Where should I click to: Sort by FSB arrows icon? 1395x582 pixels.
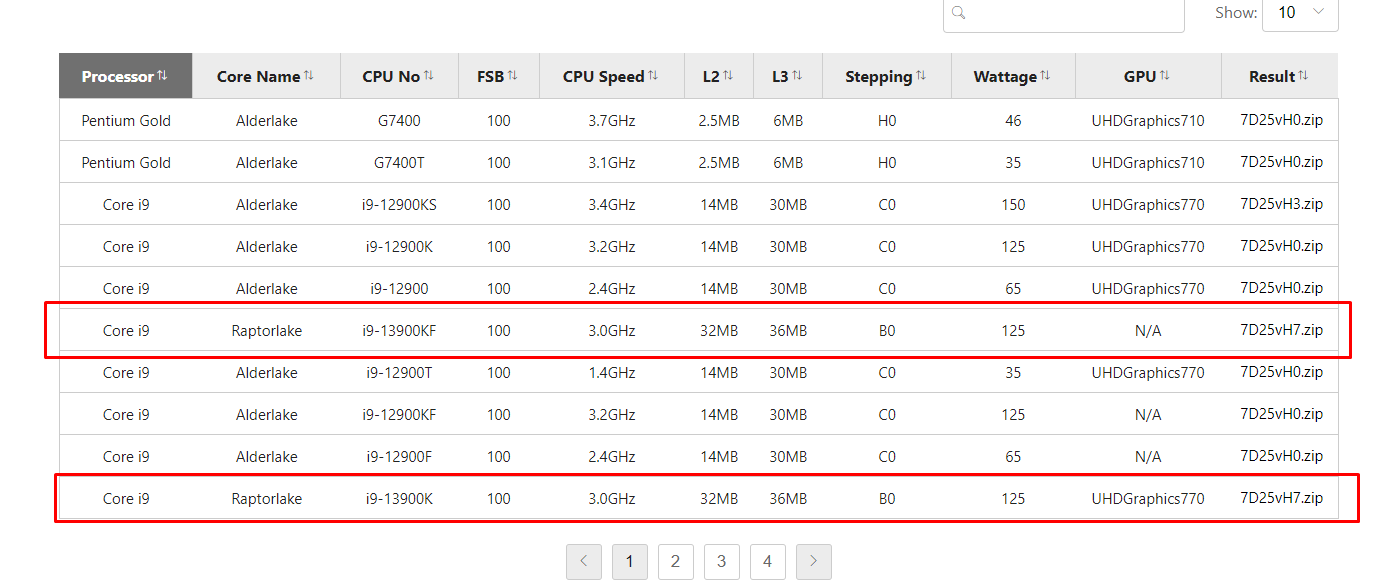point(512,76)
